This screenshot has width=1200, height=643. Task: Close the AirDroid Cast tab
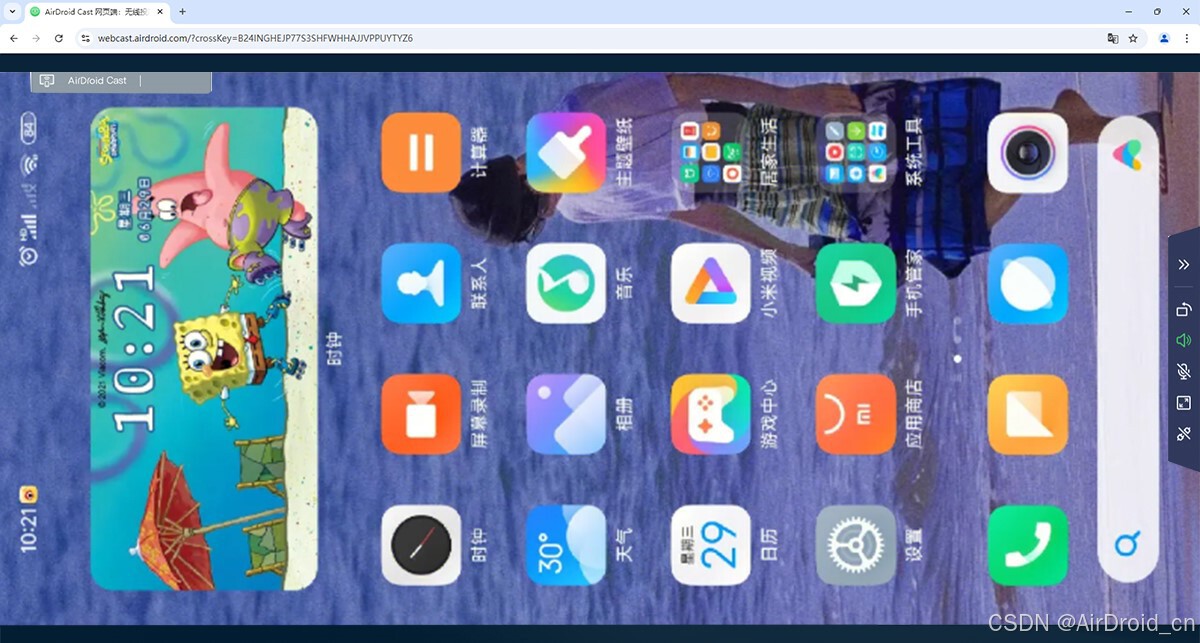pyautogui.click(x=160, y=11)
